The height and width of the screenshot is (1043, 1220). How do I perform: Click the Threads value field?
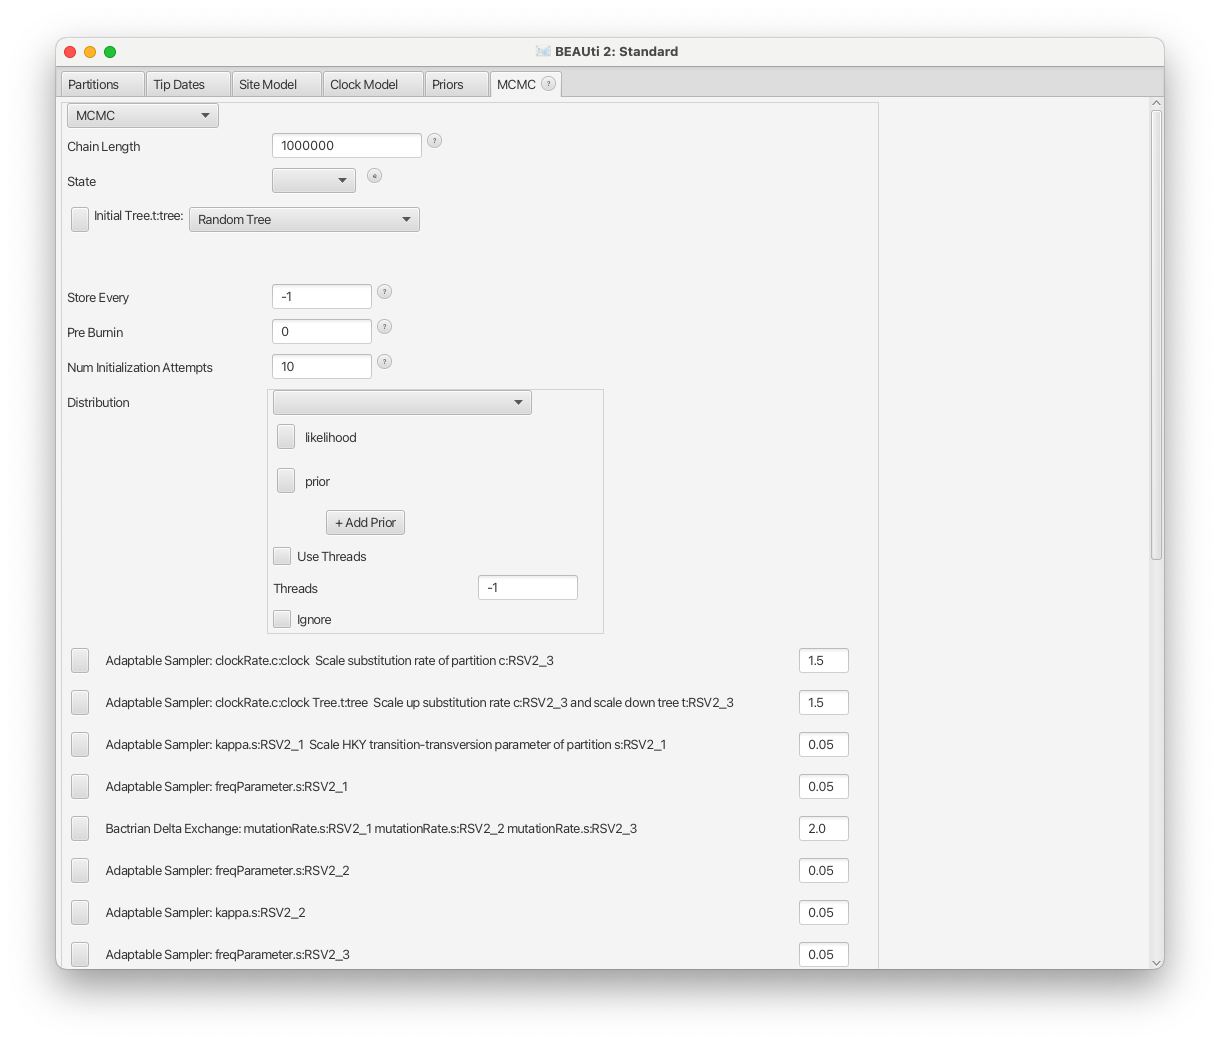(x=528, y=587)
